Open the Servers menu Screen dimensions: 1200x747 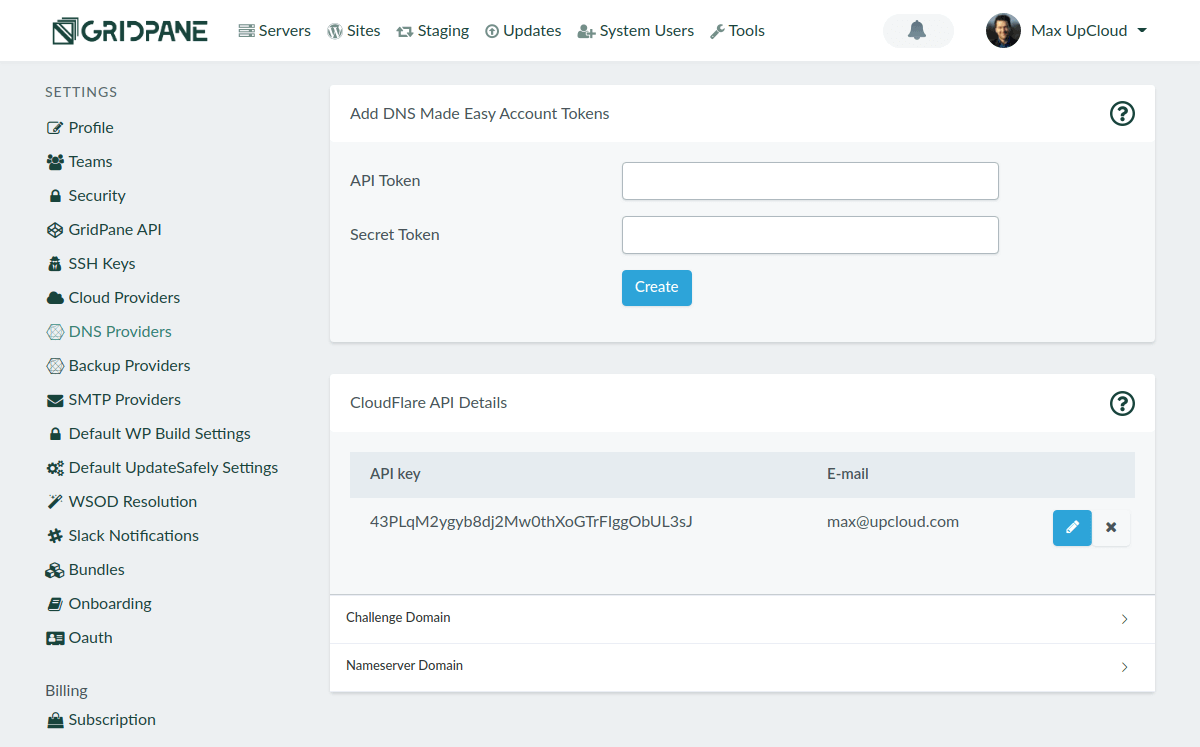click(275, 31)
